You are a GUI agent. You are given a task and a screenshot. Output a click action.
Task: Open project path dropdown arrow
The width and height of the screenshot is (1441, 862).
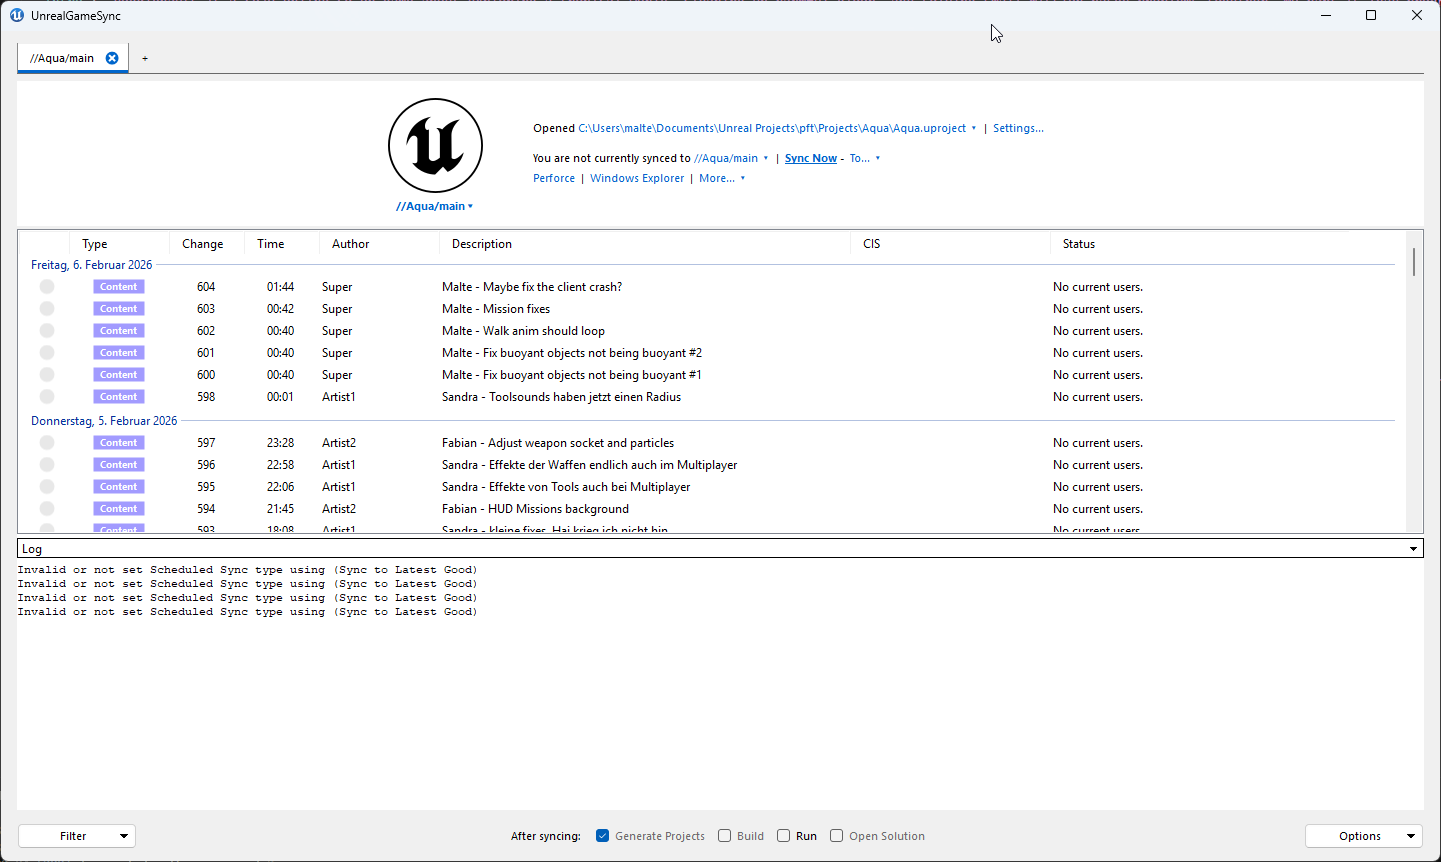coord(974,128)
